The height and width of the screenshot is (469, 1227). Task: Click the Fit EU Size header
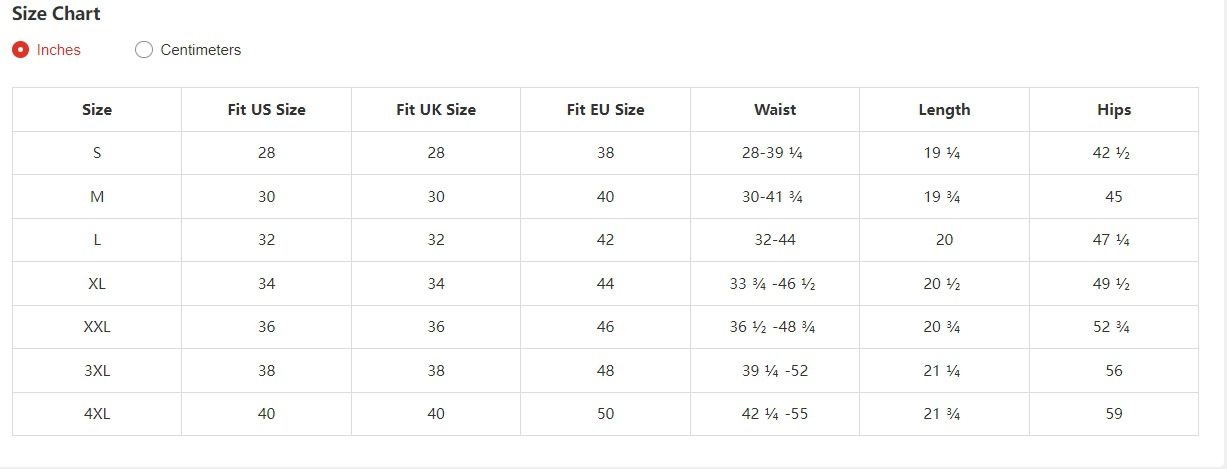605,110
